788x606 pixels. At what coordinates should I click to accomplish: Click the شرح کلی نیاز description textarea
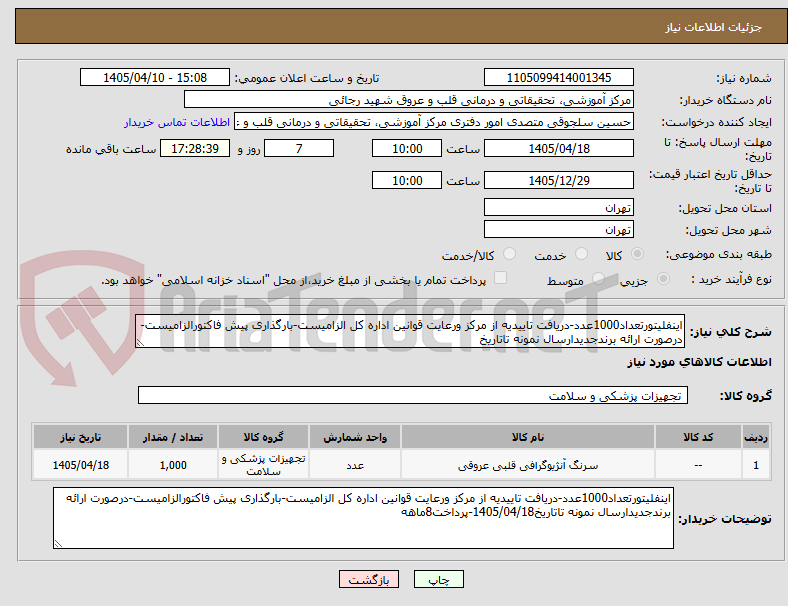(x=410, y=331)
